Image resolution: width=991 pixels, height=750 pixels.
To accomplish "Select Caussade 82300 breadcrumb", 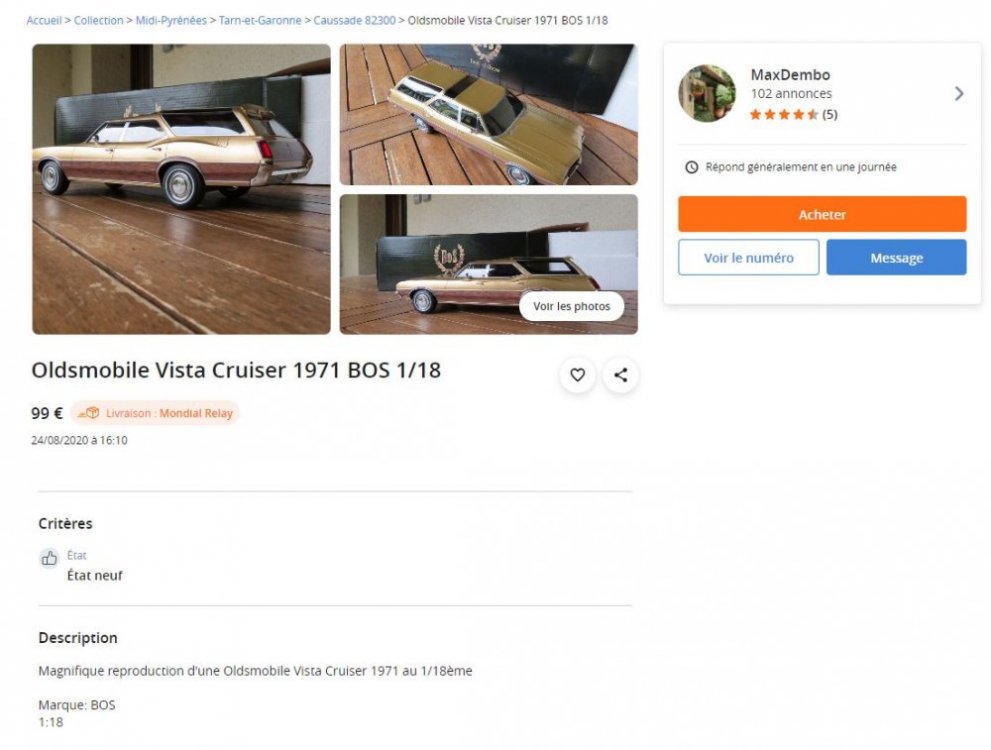I will tap(354, 20).
